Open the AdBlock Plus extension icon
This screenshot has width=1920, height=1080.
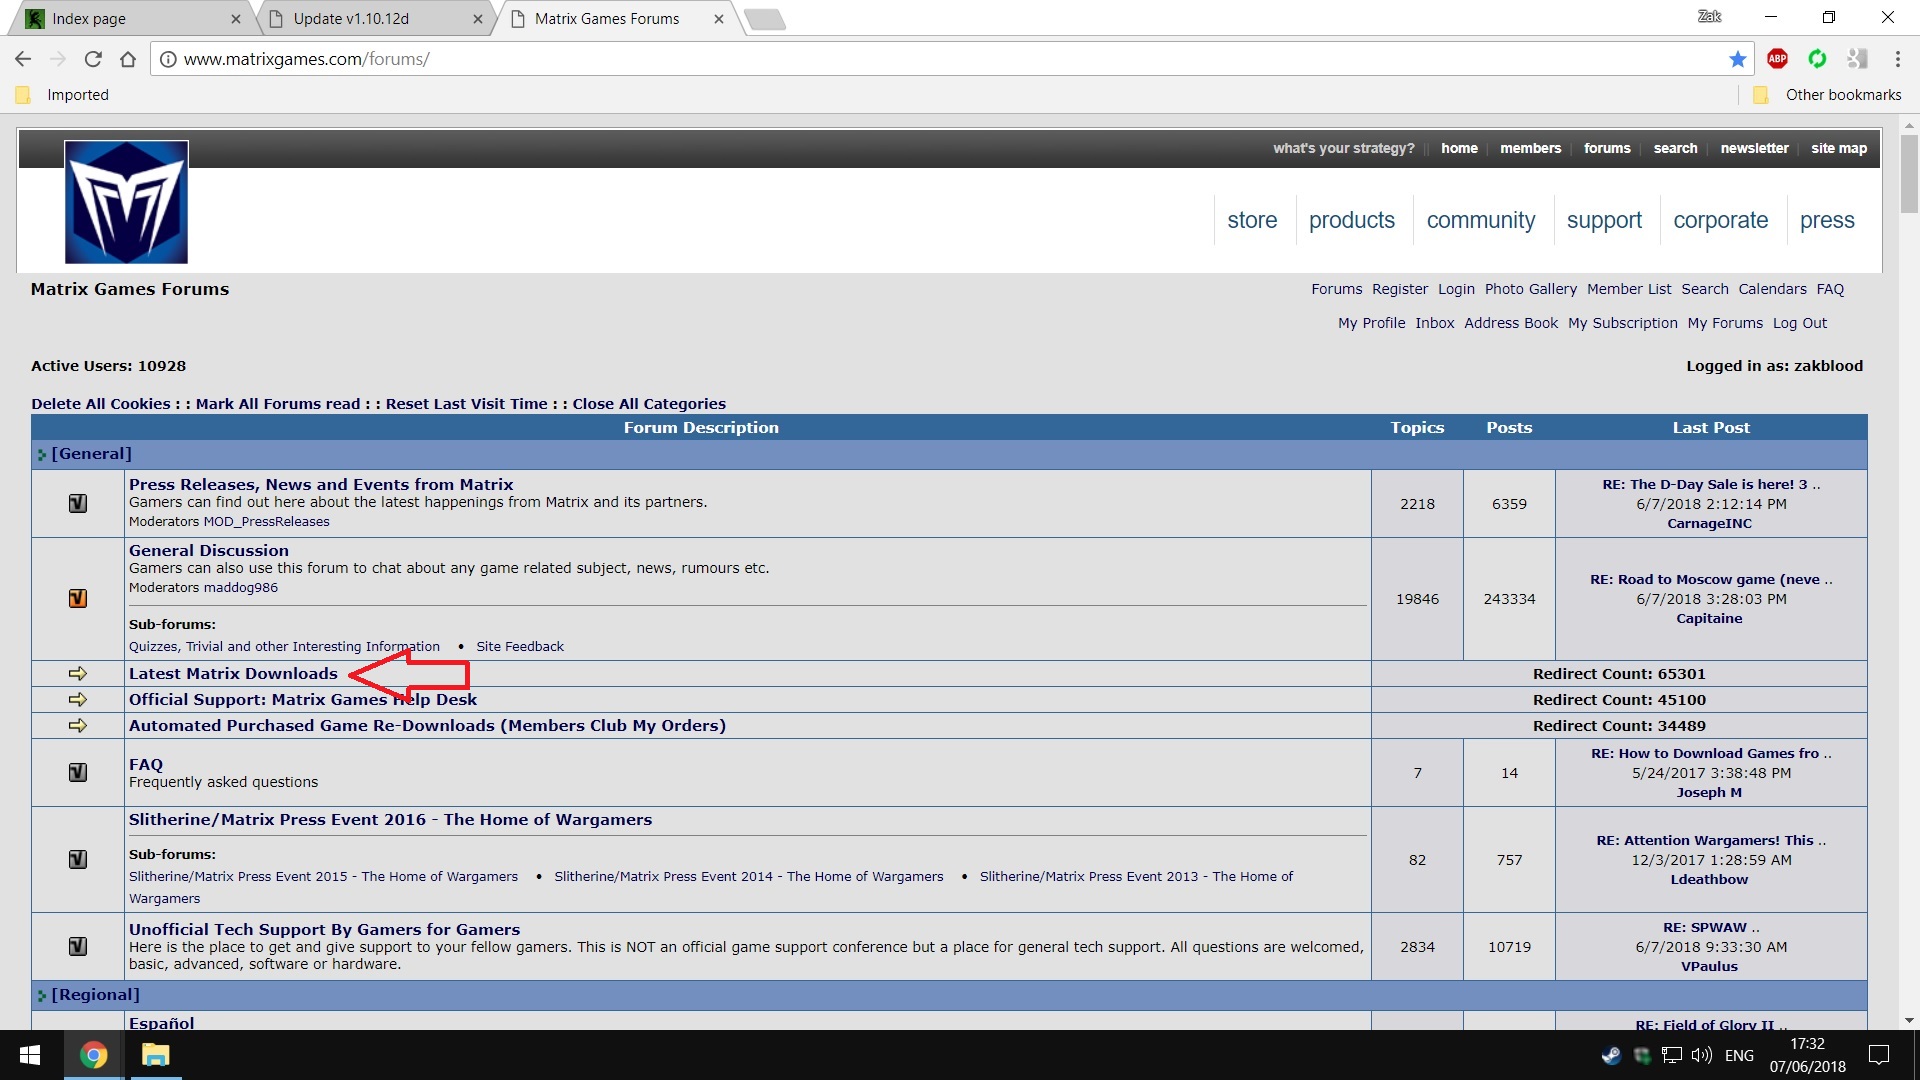click(x=1777, y=59)
